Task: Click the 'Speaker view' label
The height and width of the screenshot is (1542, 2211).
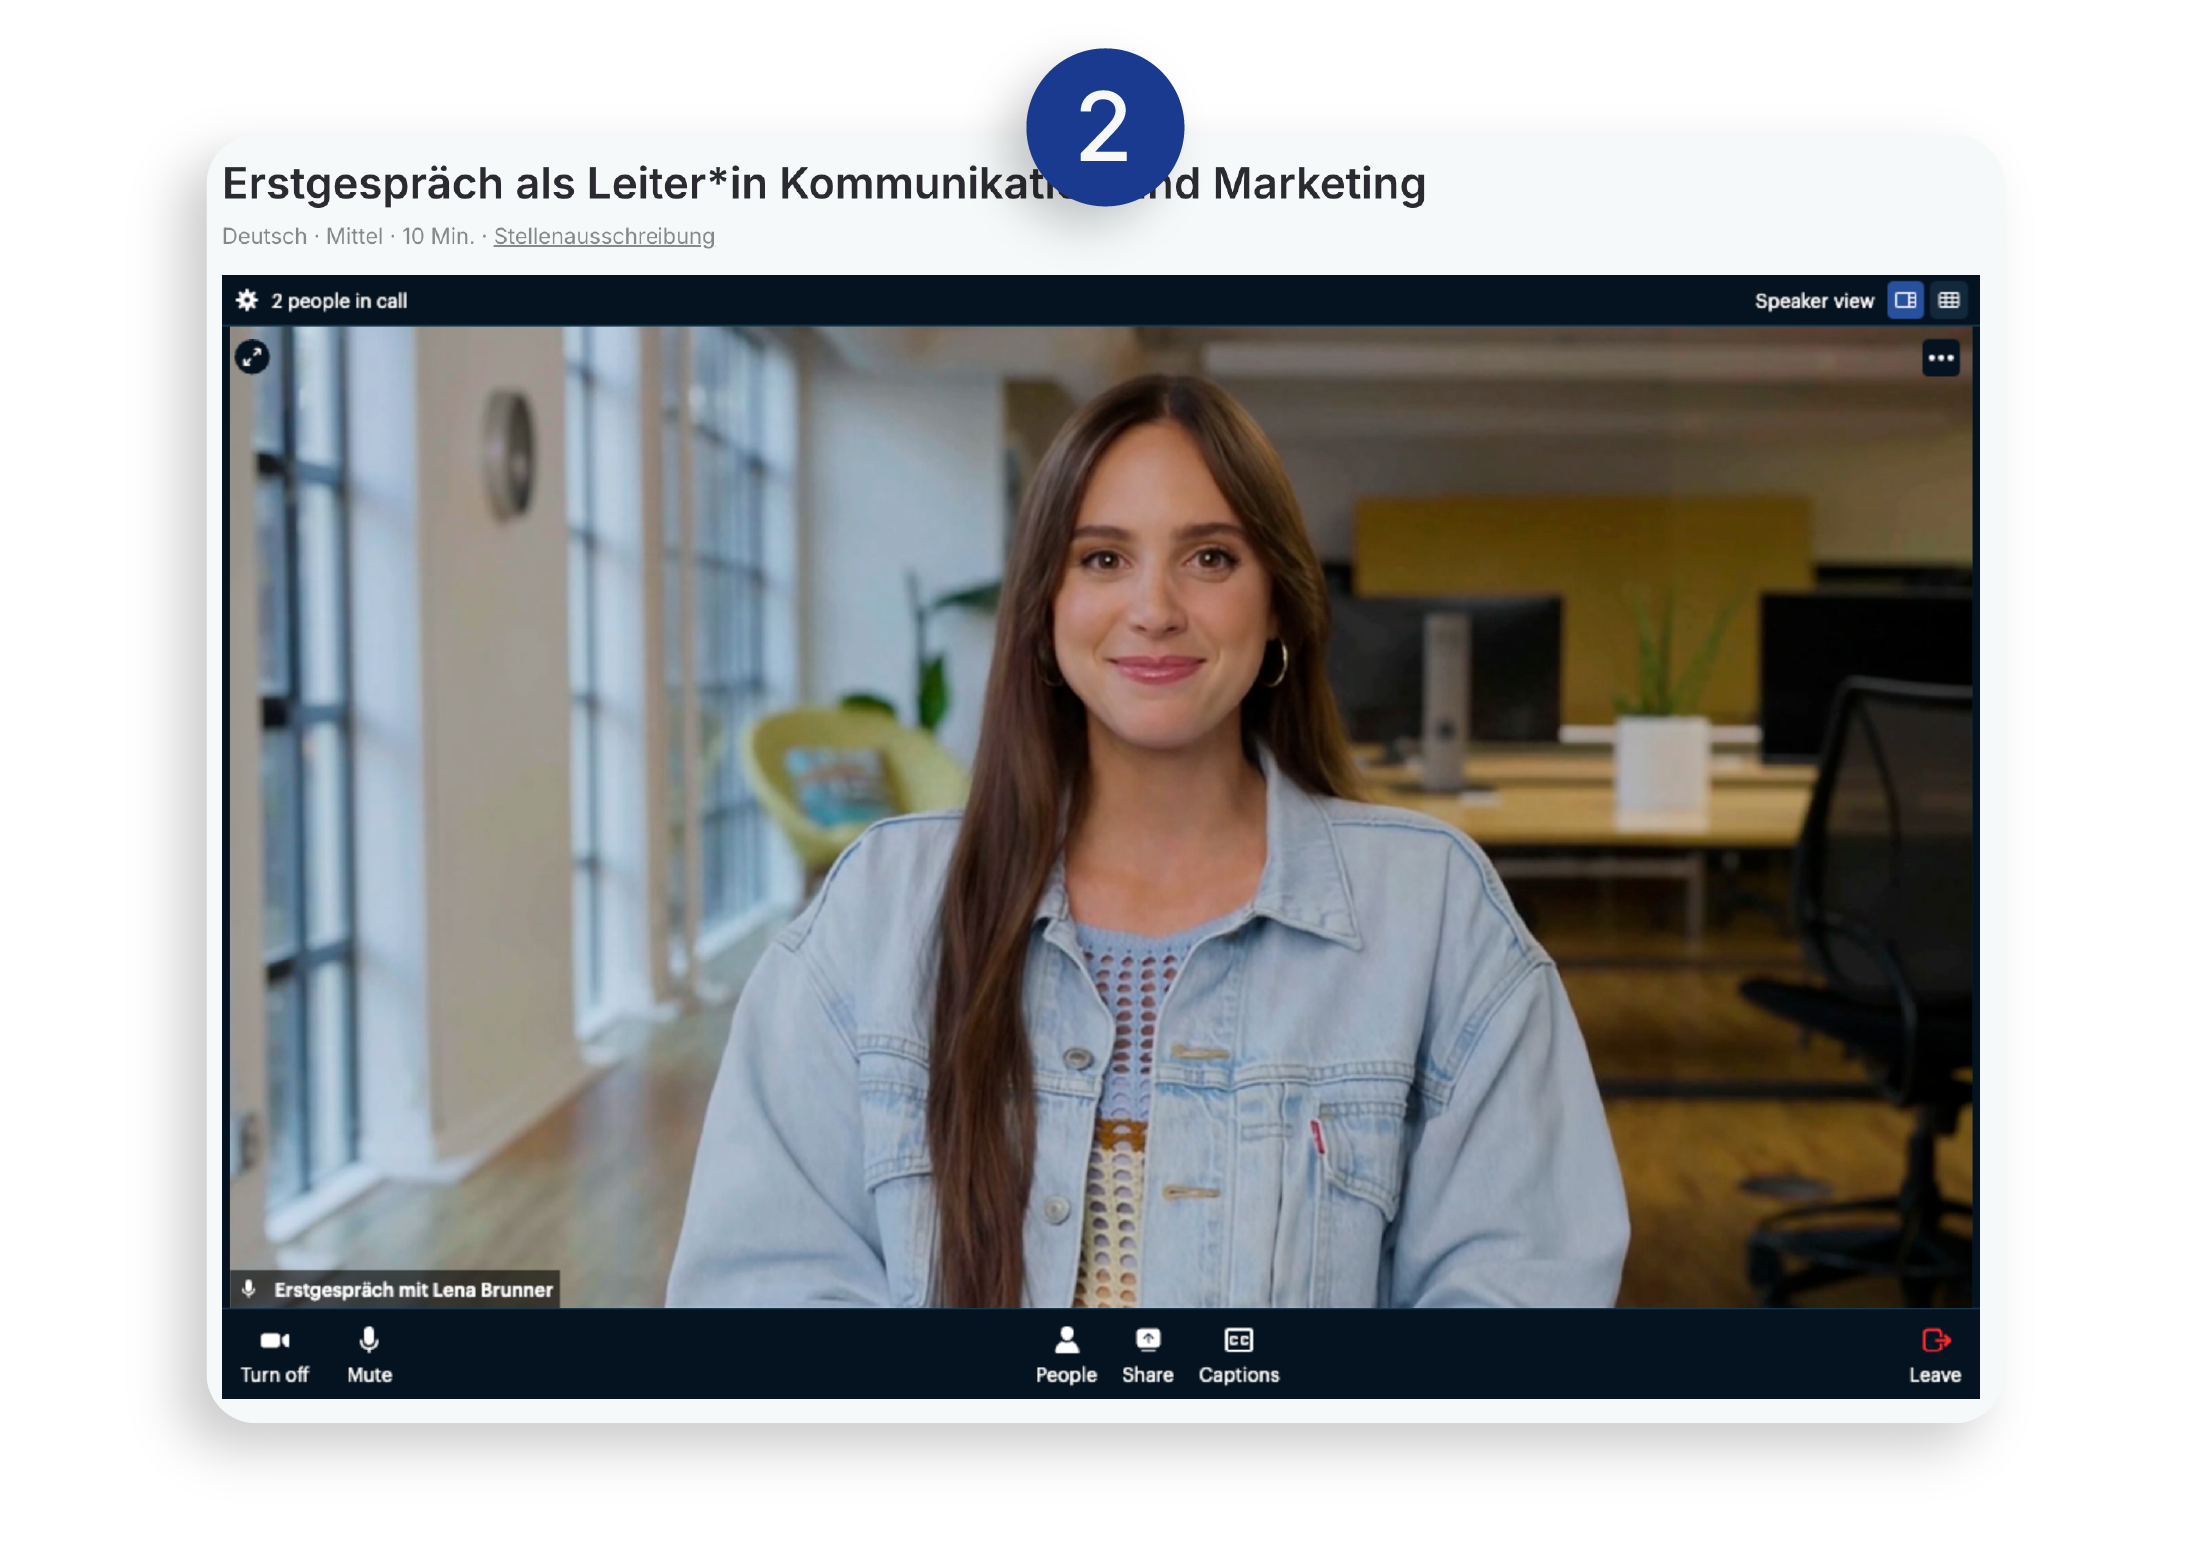Action: point(1813,301)
